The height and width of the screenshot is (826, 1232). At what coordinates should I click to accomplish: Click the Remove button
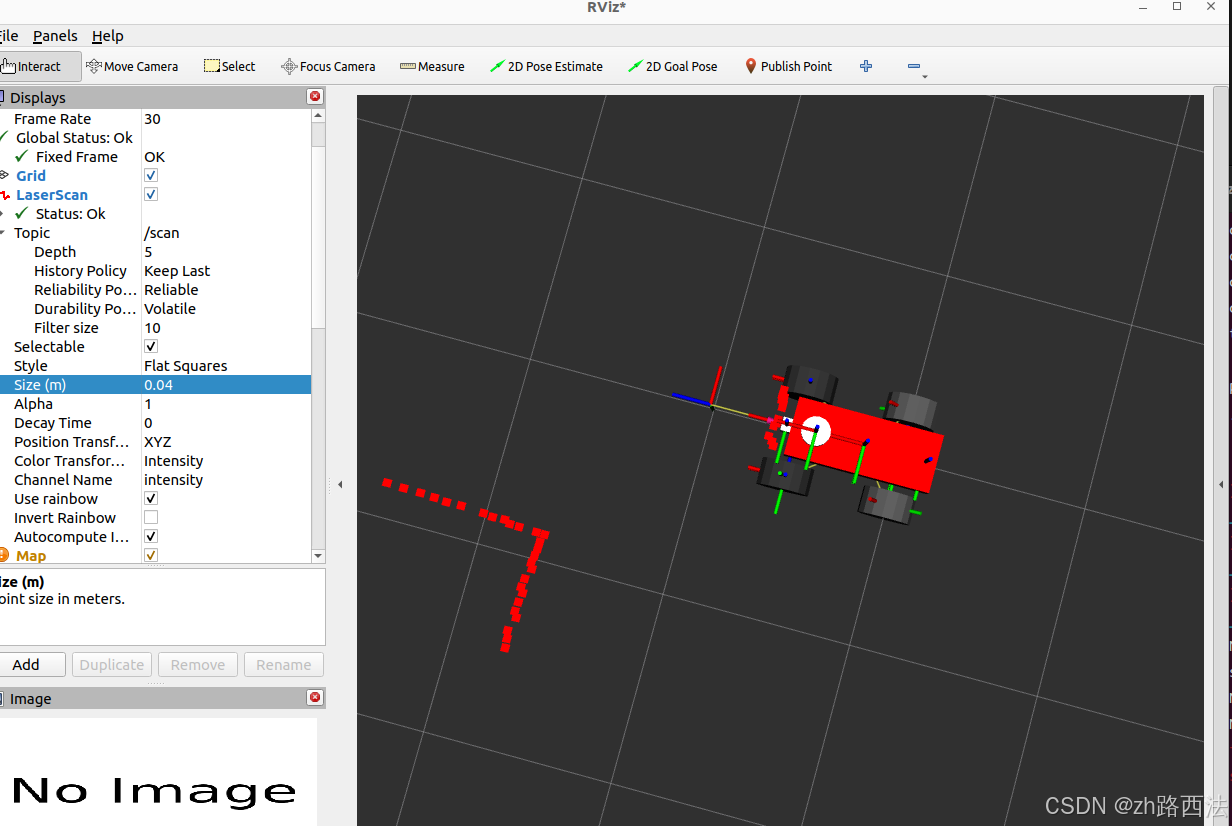(x=198, y=665)
